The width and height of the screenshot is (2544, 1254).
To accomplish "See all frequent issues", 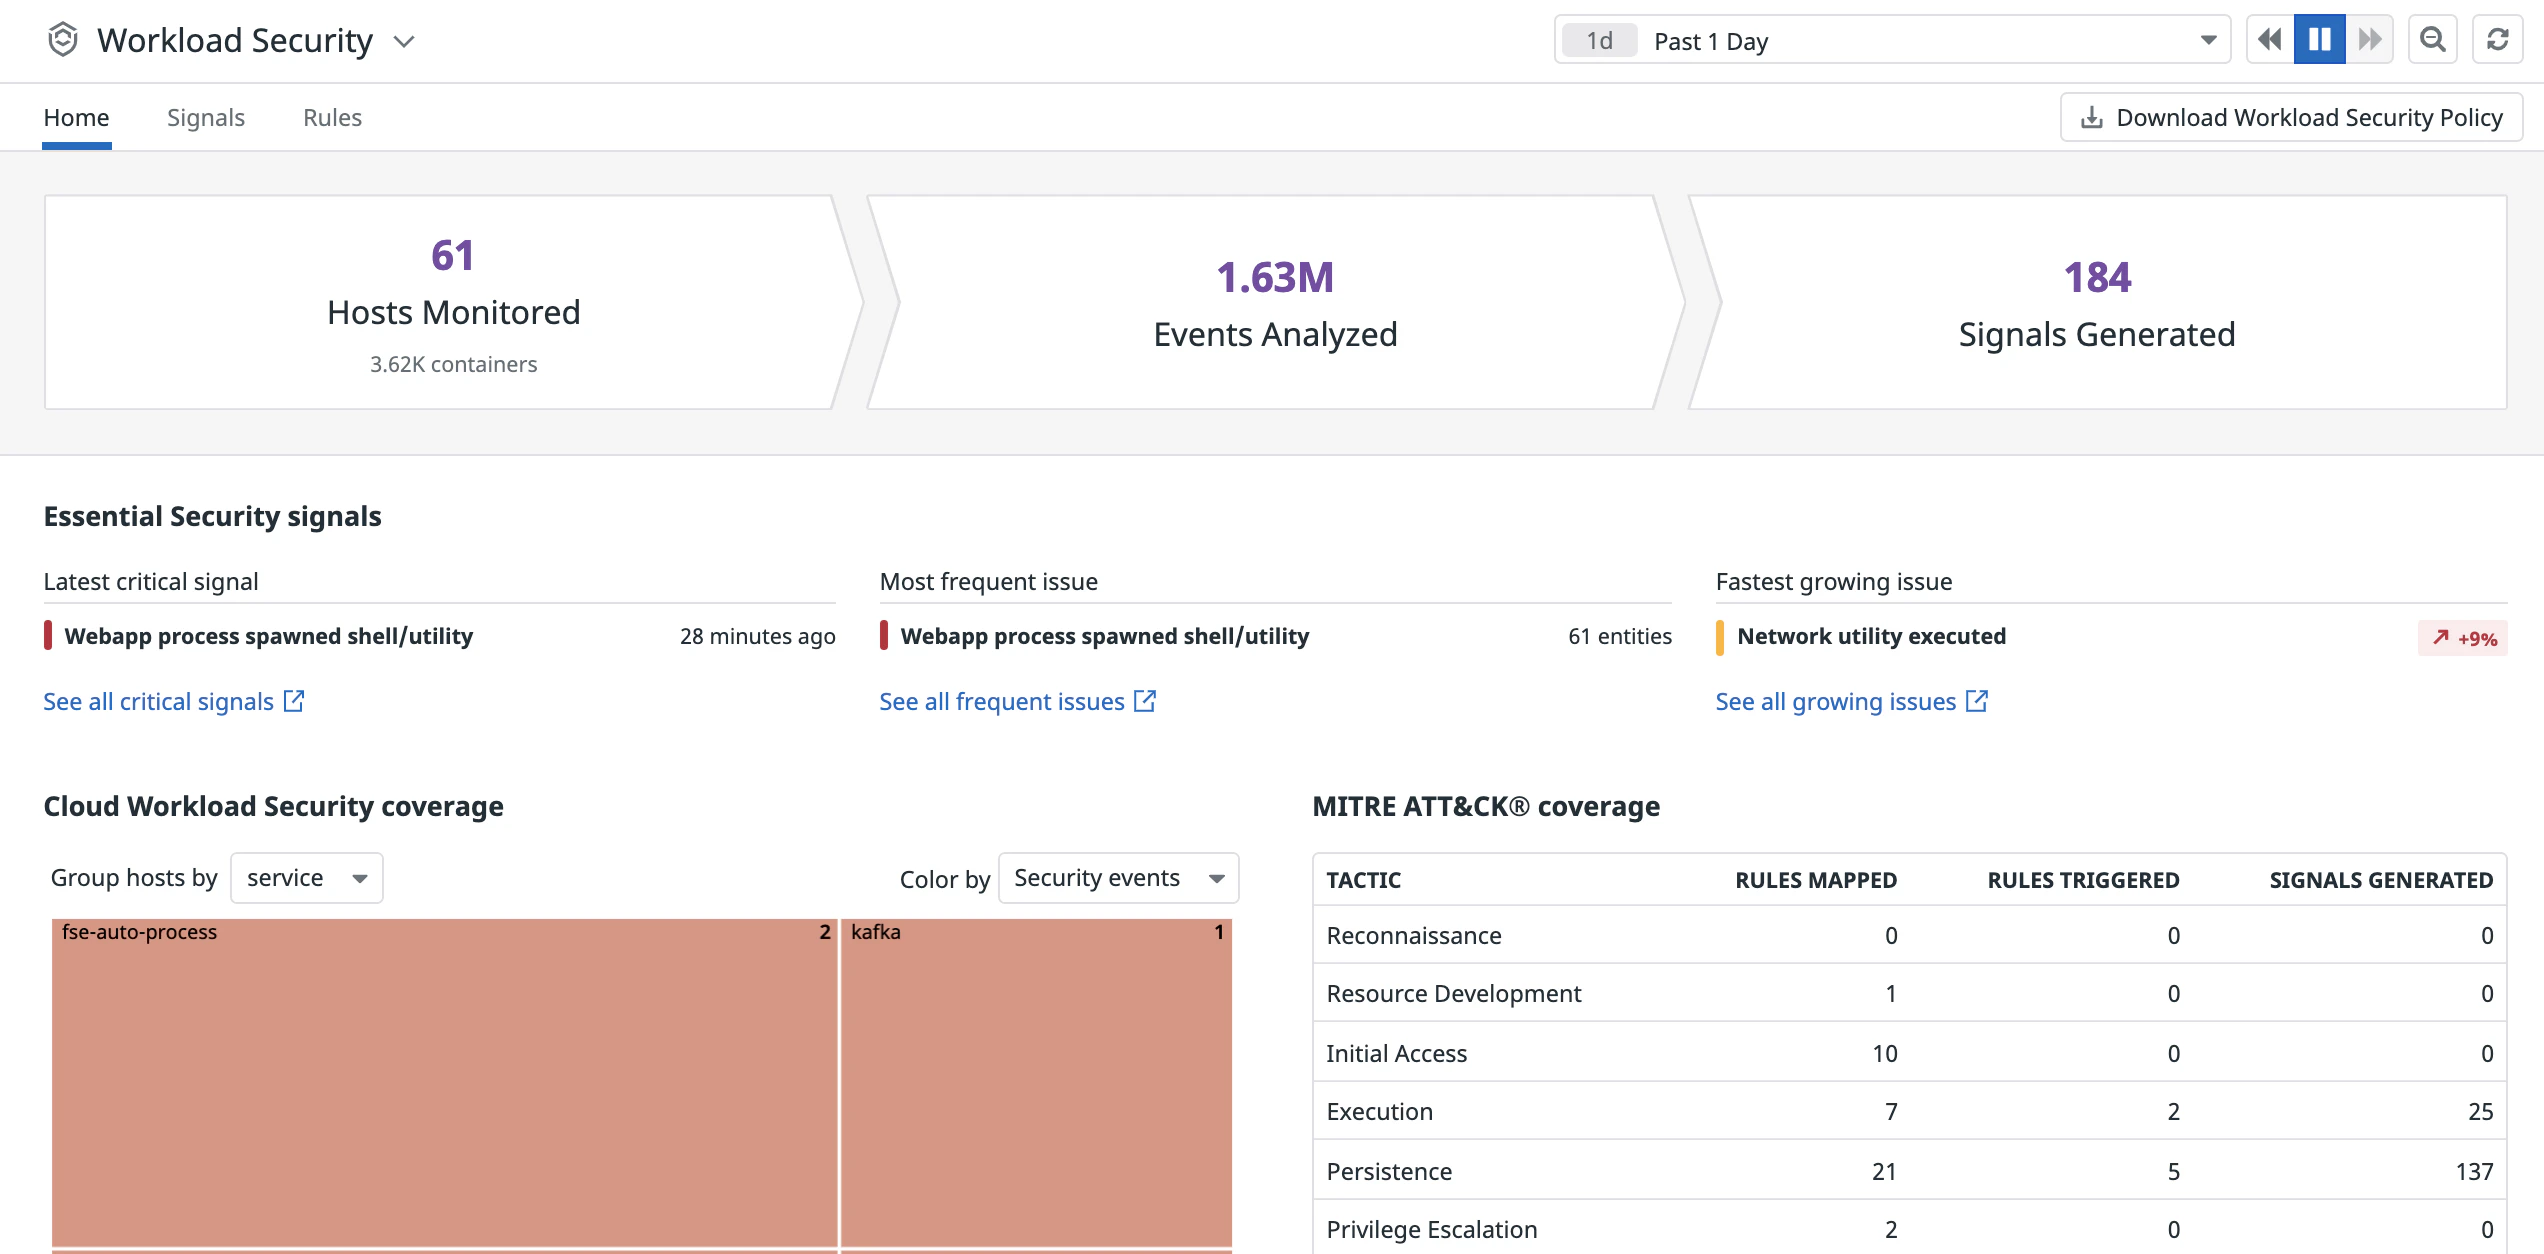I will [x=1018, y=702].
